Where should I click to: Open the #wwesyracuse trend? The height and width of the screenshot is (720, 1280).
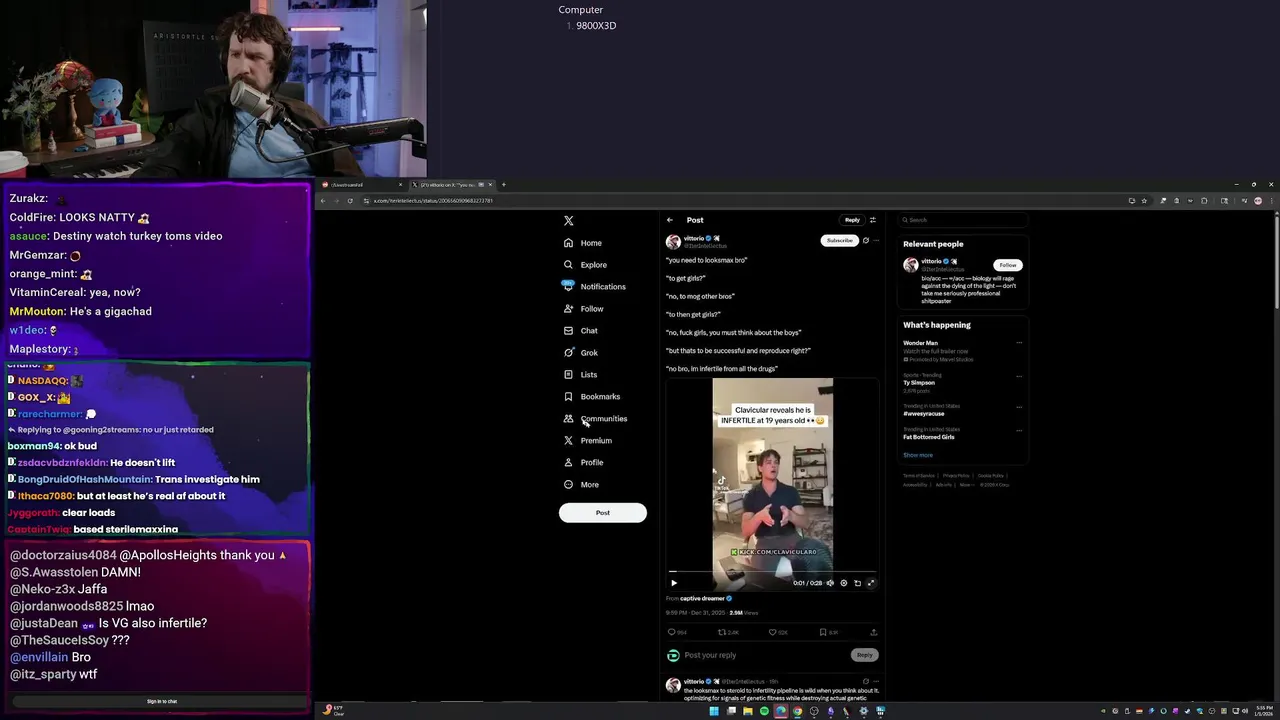tap(924, 414)
